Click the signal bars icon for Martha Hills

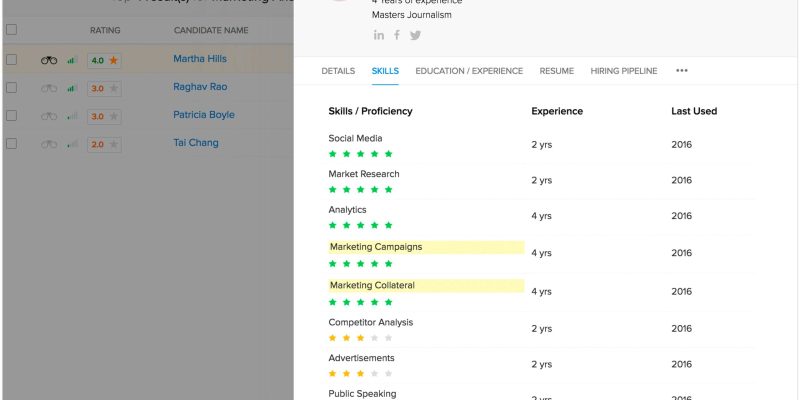72,60
